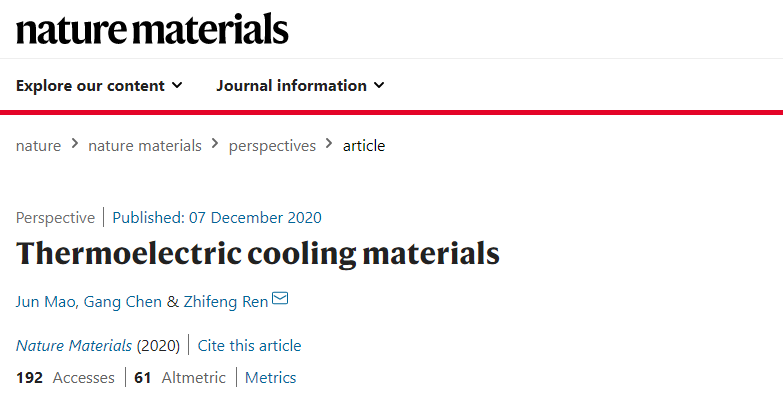Open the Metrics link
The image size is (783, 417).
[x=270, y=378]
